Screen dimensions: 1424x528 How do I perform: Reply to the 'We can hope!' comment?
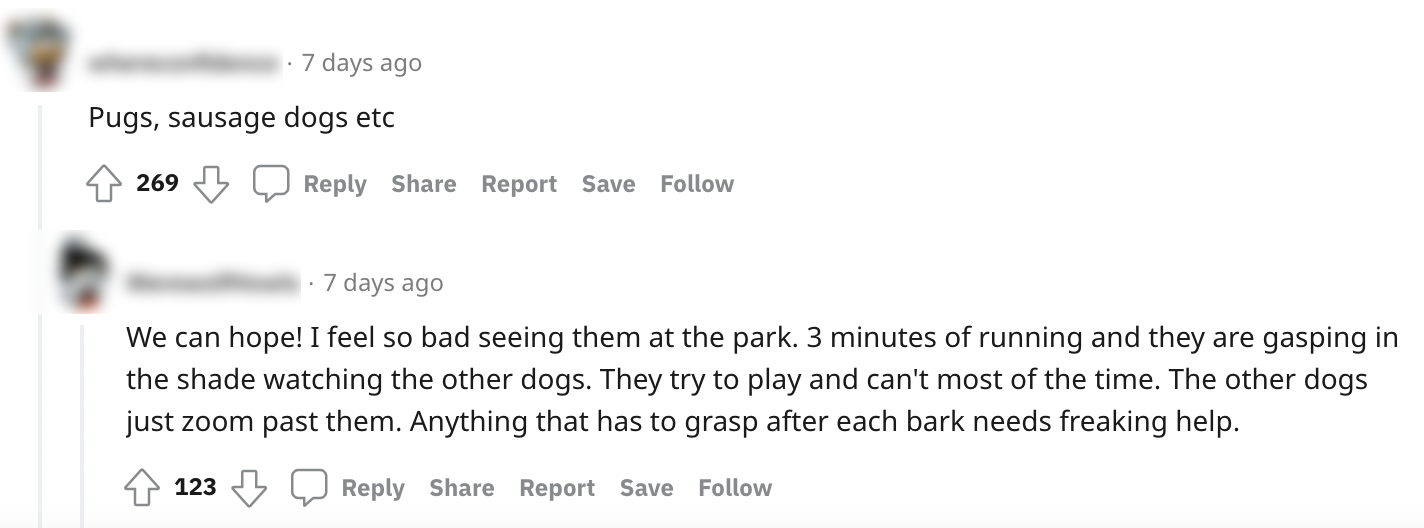click(373, 488)
